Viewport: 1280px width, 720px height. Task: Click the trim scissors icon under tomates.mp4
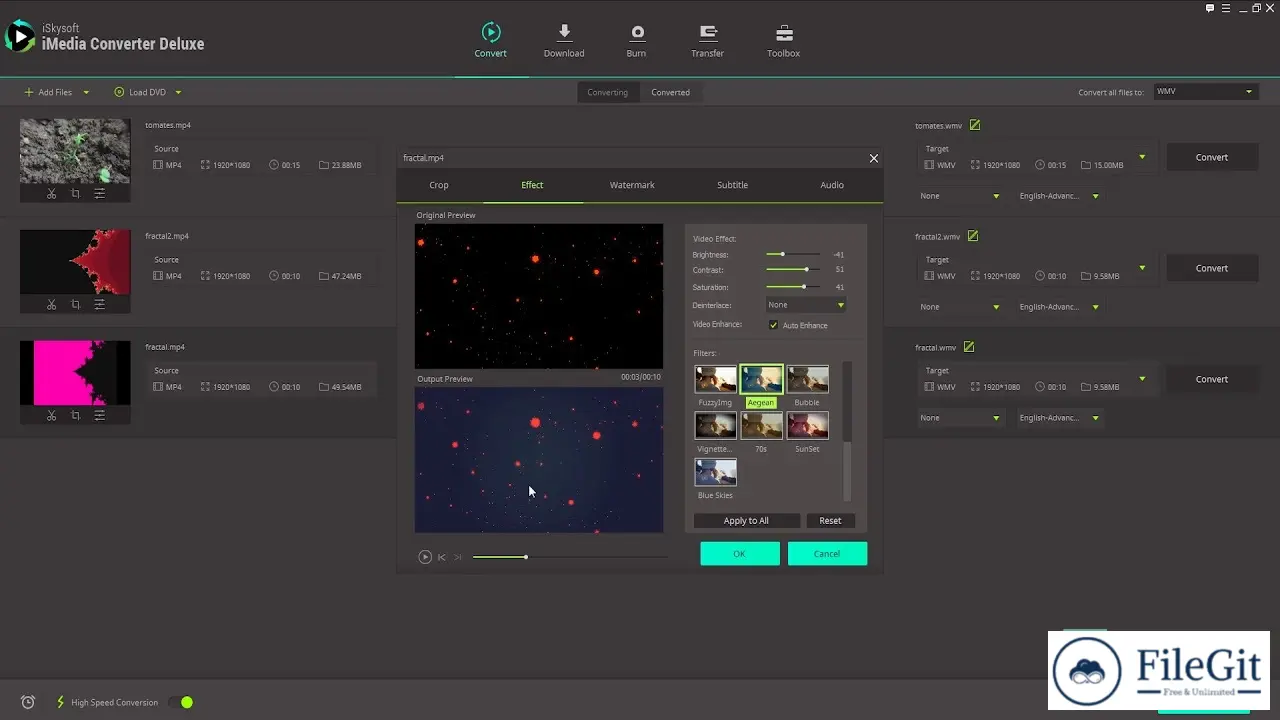click(52, 194)
